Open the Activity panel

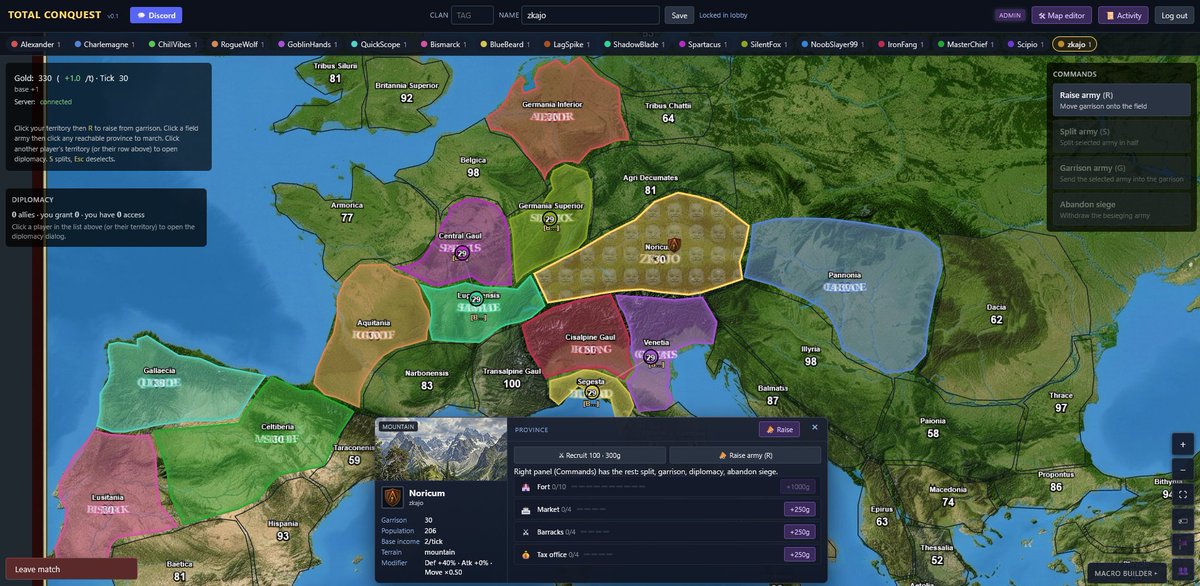pos(1124,15)
